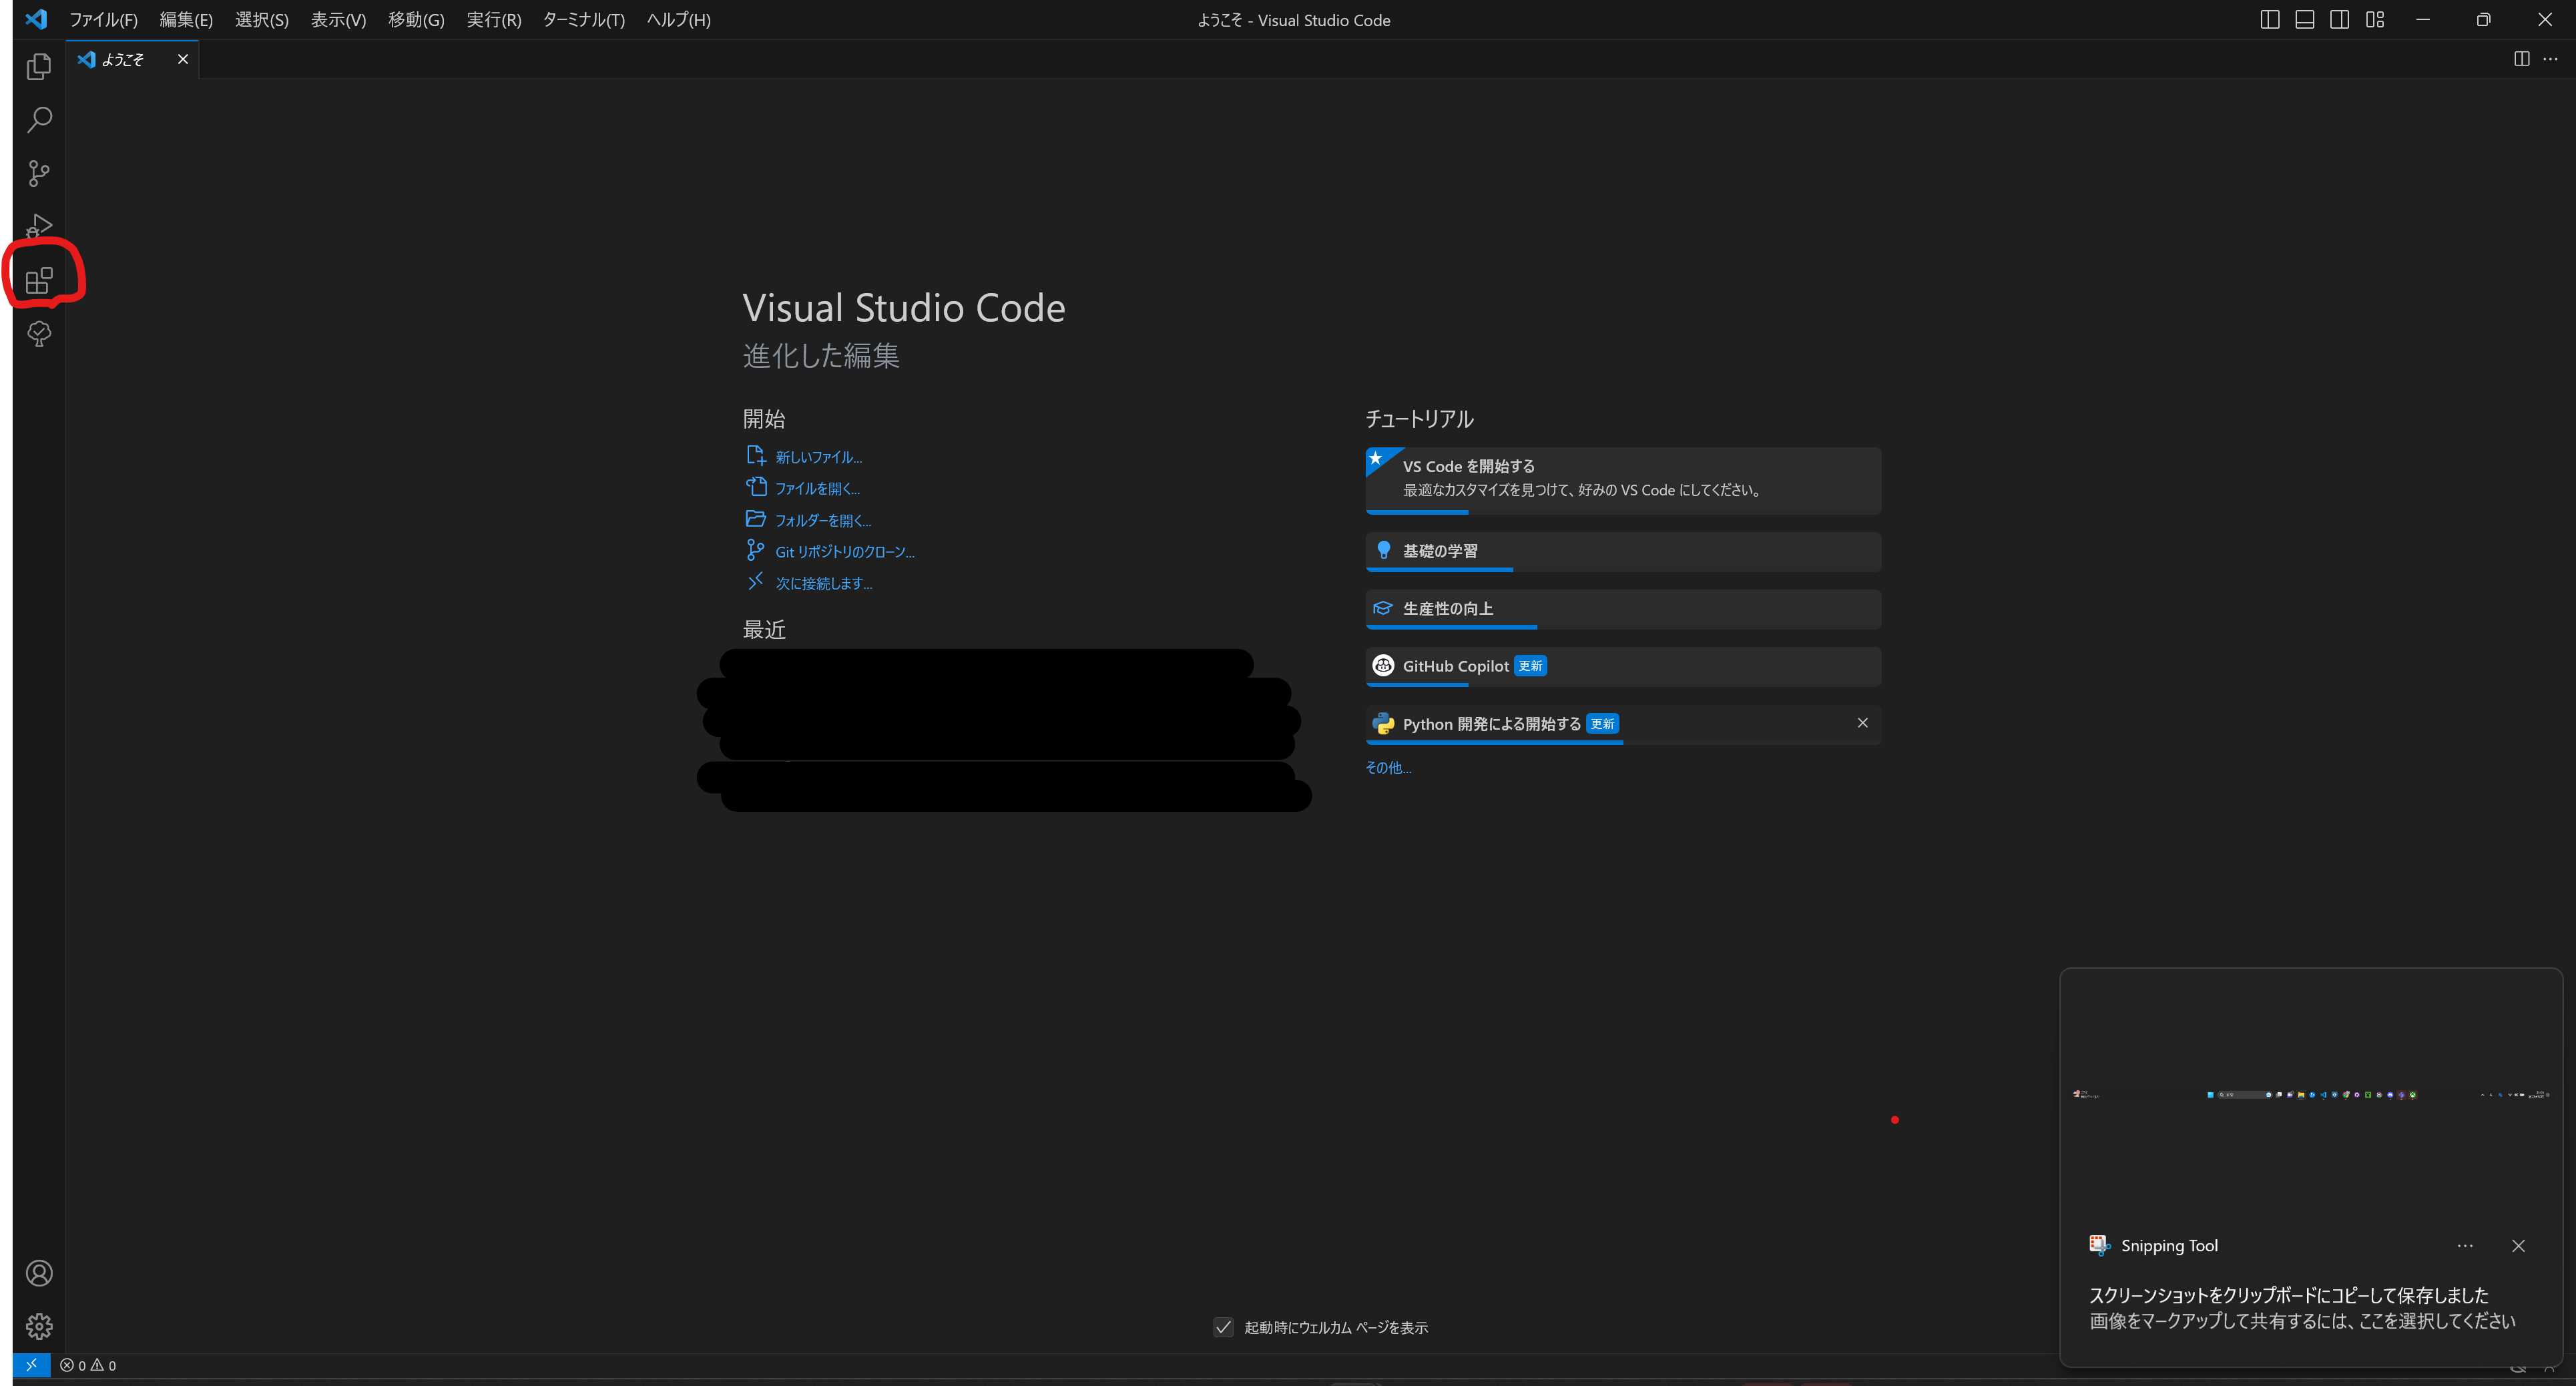The width and height of the screenshot is (2576, 1386).
Task: Open the Source Control view
Action: 38,173
